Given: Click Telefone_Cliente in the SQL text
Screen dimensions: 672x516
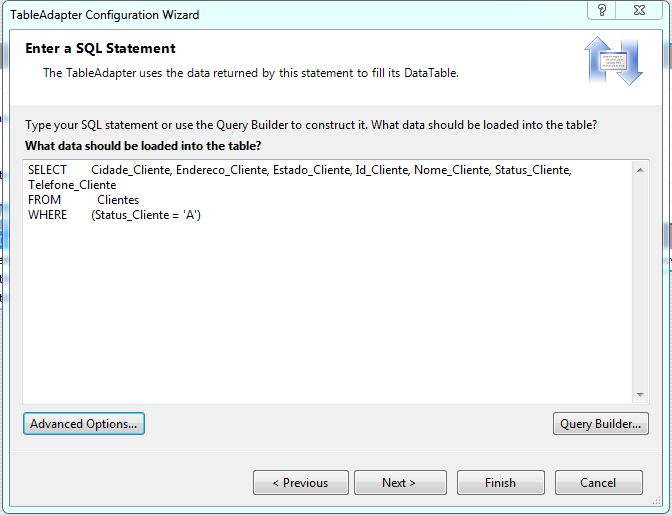Looking at the screenshot, I should tap(72, 185).
